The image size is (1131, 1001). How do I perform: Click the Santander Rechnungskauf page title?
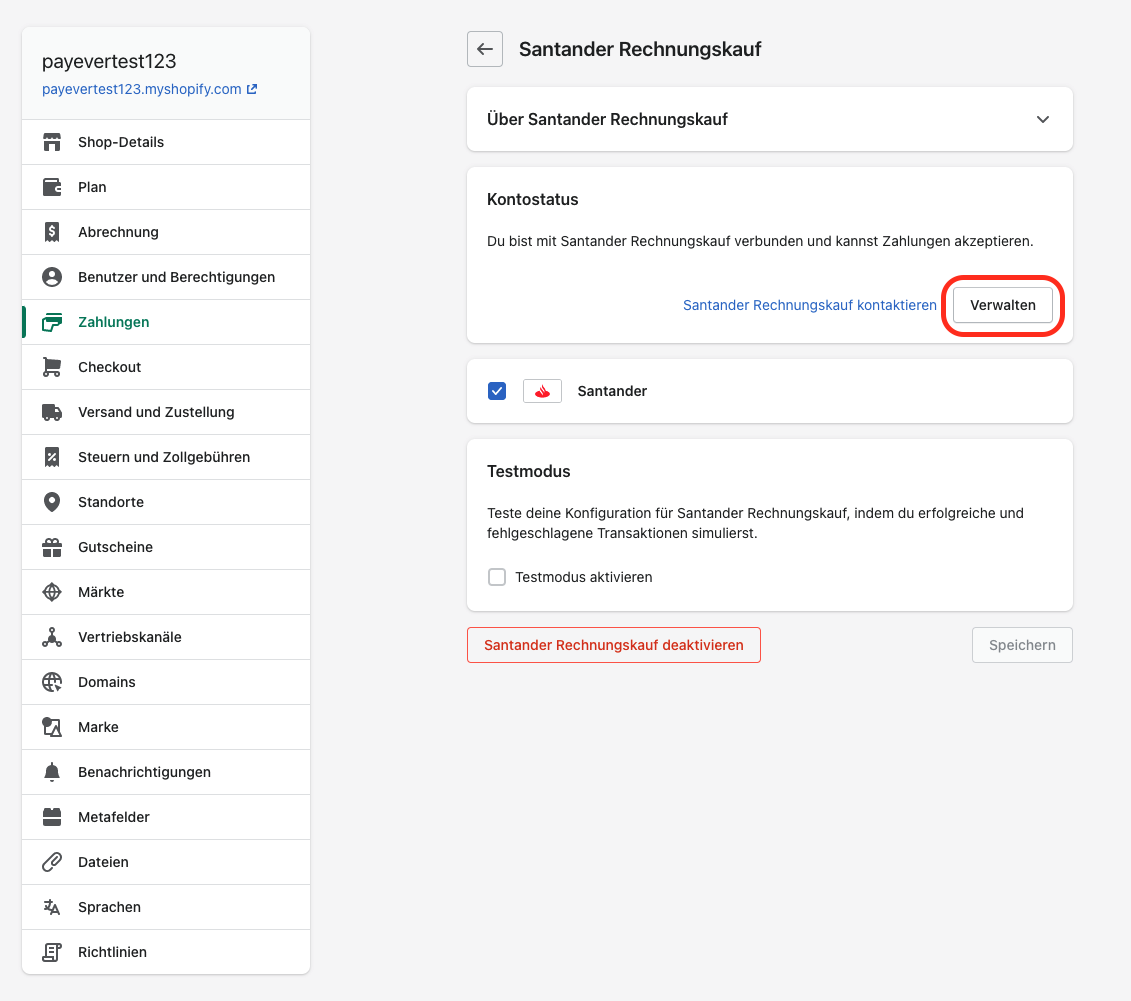[640, 49]
